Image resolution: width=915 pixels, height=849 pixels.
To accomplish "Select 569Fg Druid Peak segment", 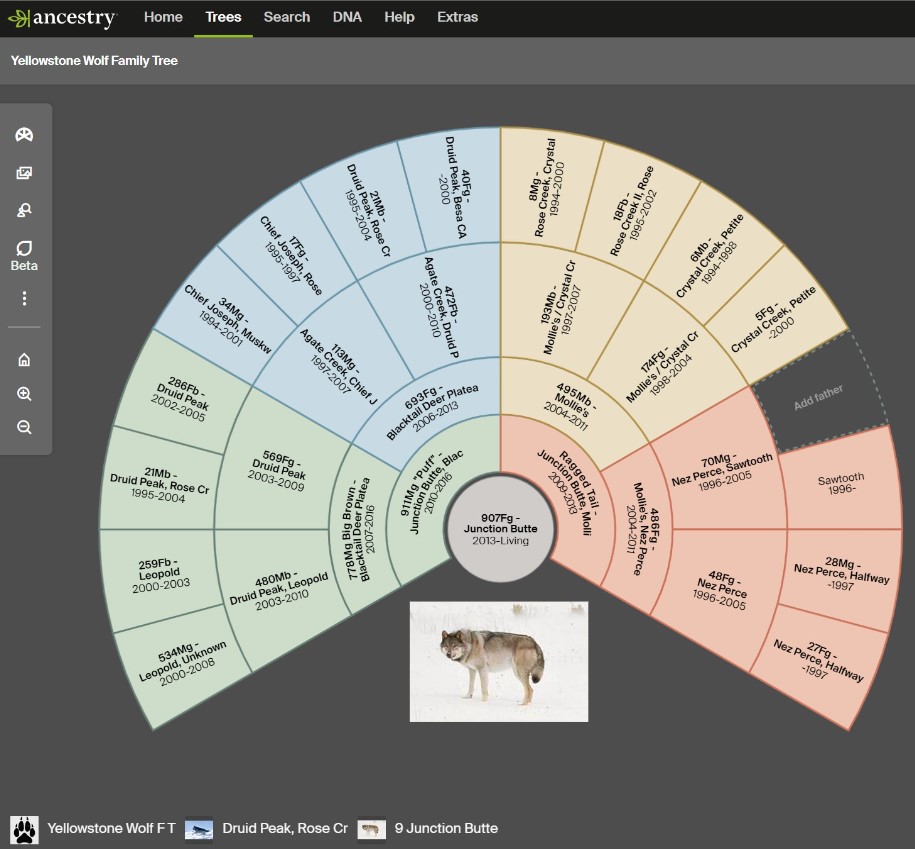I will tap(277, 470).
